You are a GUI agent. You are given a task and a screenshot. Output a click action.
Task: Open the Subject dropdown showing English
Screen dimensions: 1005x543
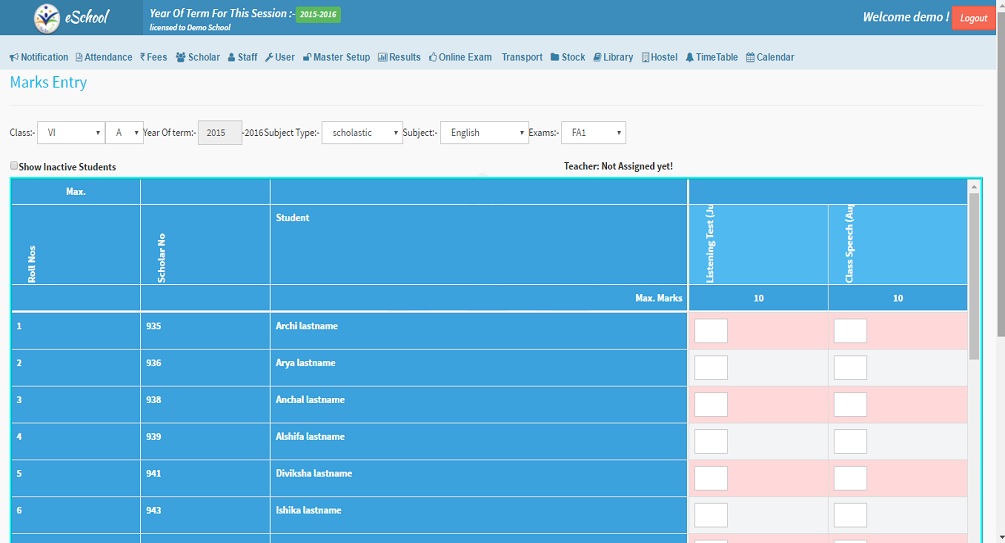pos(484,133)
